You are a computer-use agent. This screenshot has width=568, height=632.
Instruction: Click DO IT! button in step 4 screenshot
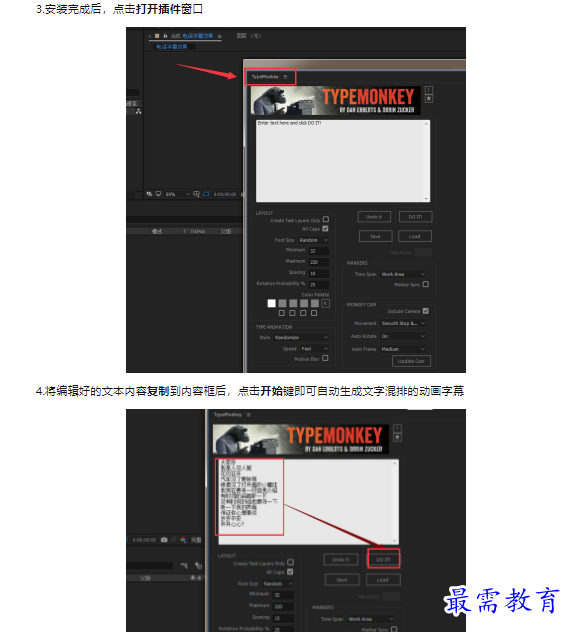[x=383, y=559]
